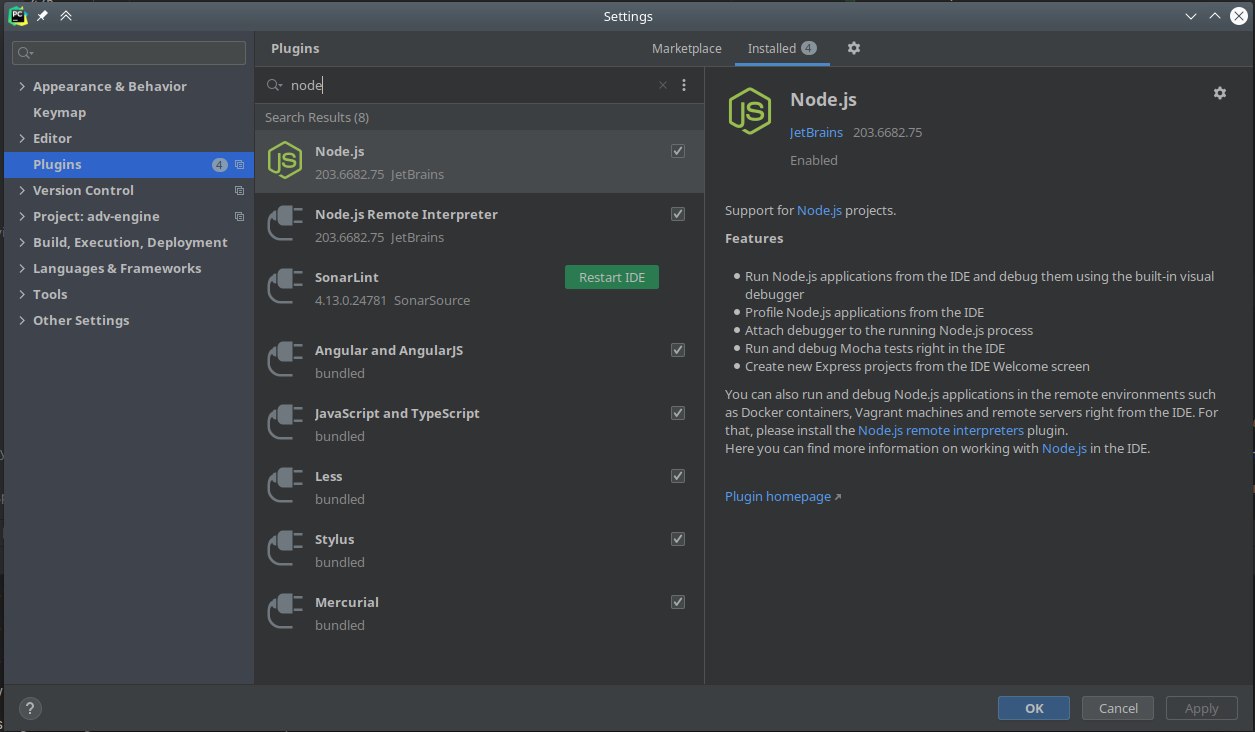Click the Less plugin plug icon
Viewport: 1255px width, 732px height.
coord(285,486)
